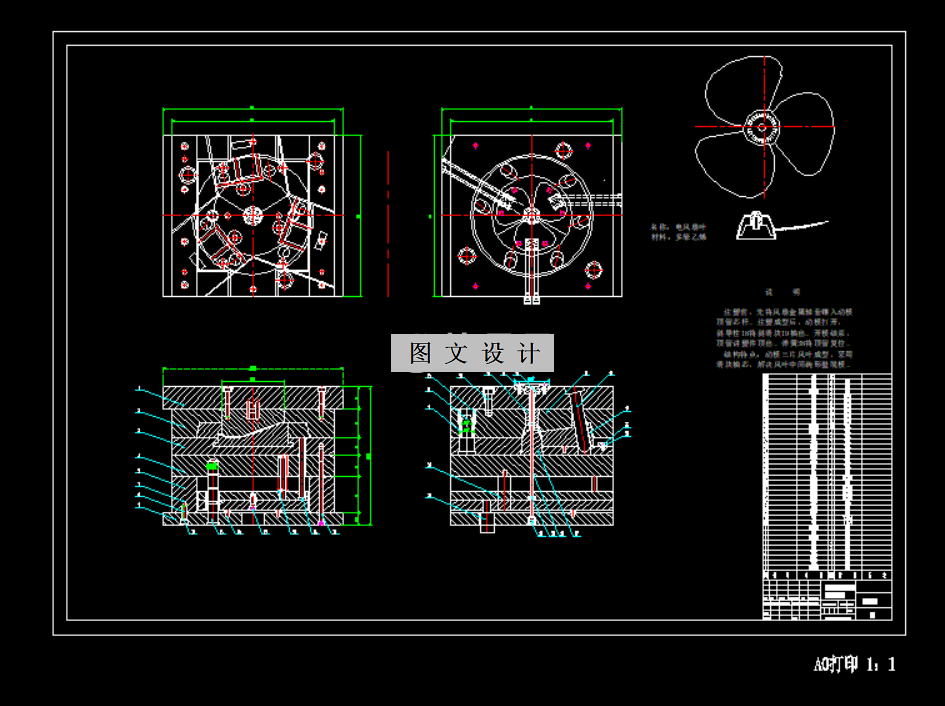Click the '说明' notes heading
The image size is (945, 706).
tap(782, 292)
